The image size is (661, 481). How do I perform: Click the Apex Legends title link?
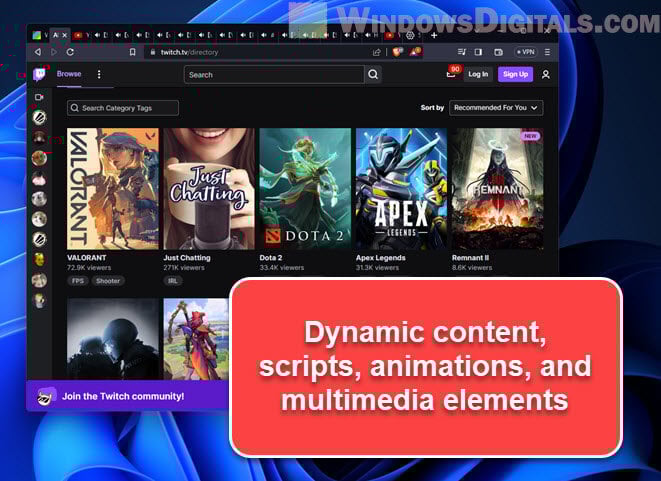(x=380, y=258)
